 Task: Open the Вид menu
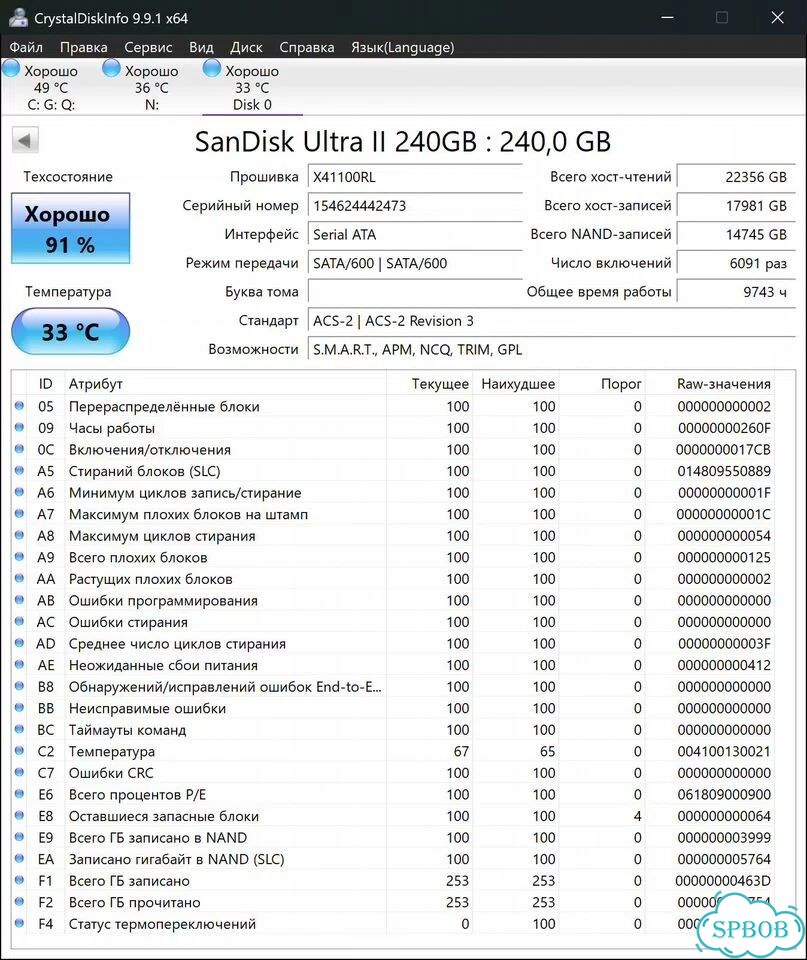click(201, 47)
